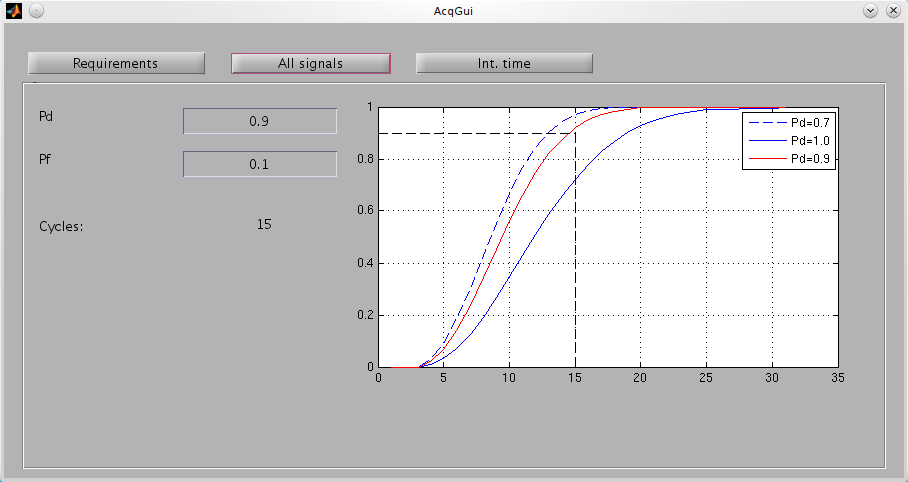The width and height of the screenshot is (908, 482).
Task: Select the Int. time button
Action: point(504,63)
